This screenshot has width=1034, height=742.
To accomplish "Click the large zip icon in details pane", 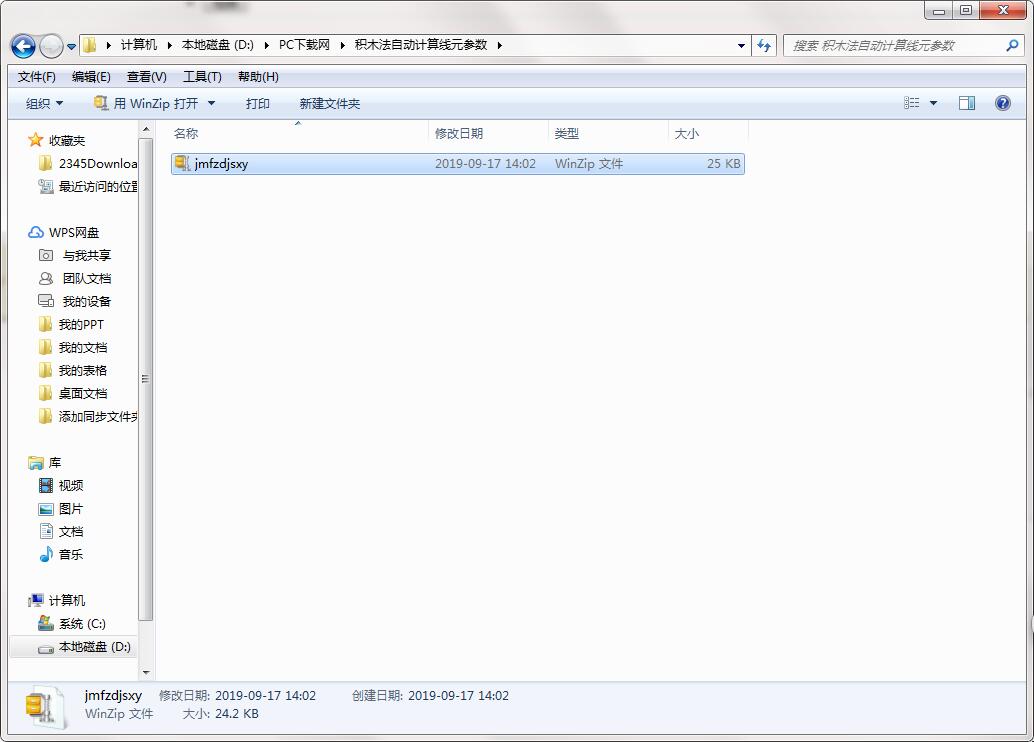I will 45,707.
